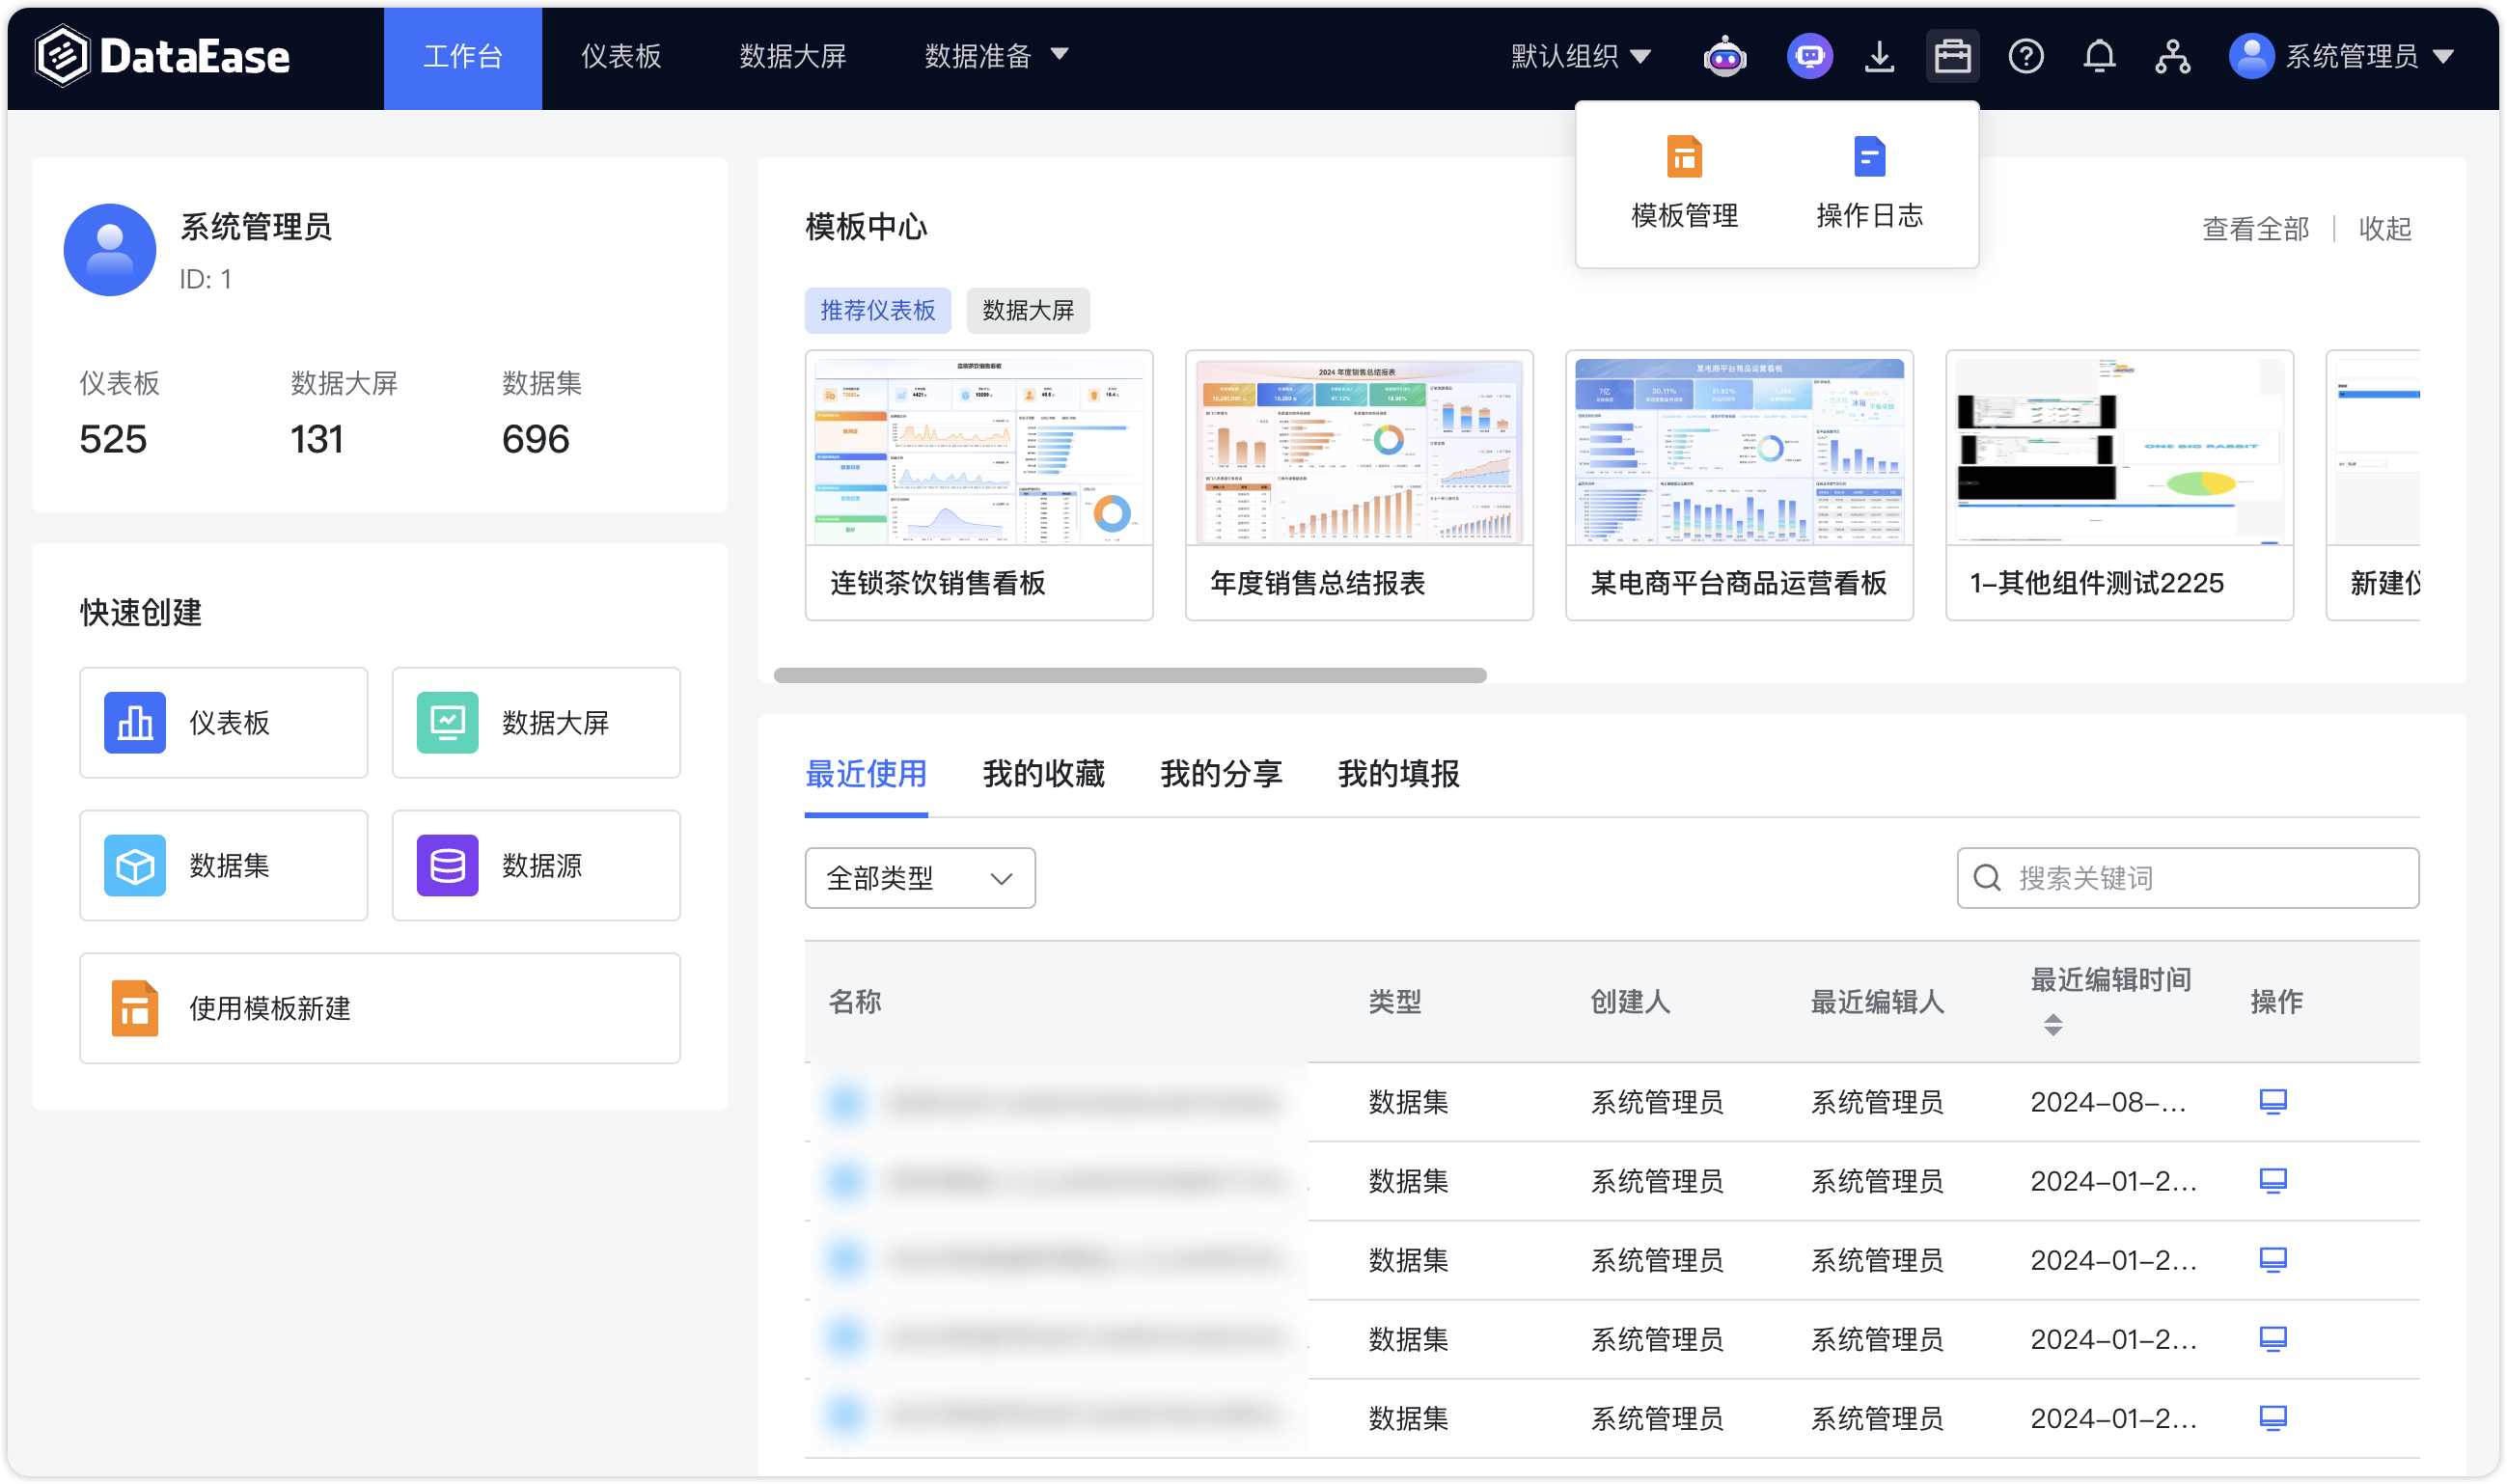Select the 数据大屏 template filter tag
The image size is (2507, 1484).
[1027, 310]
